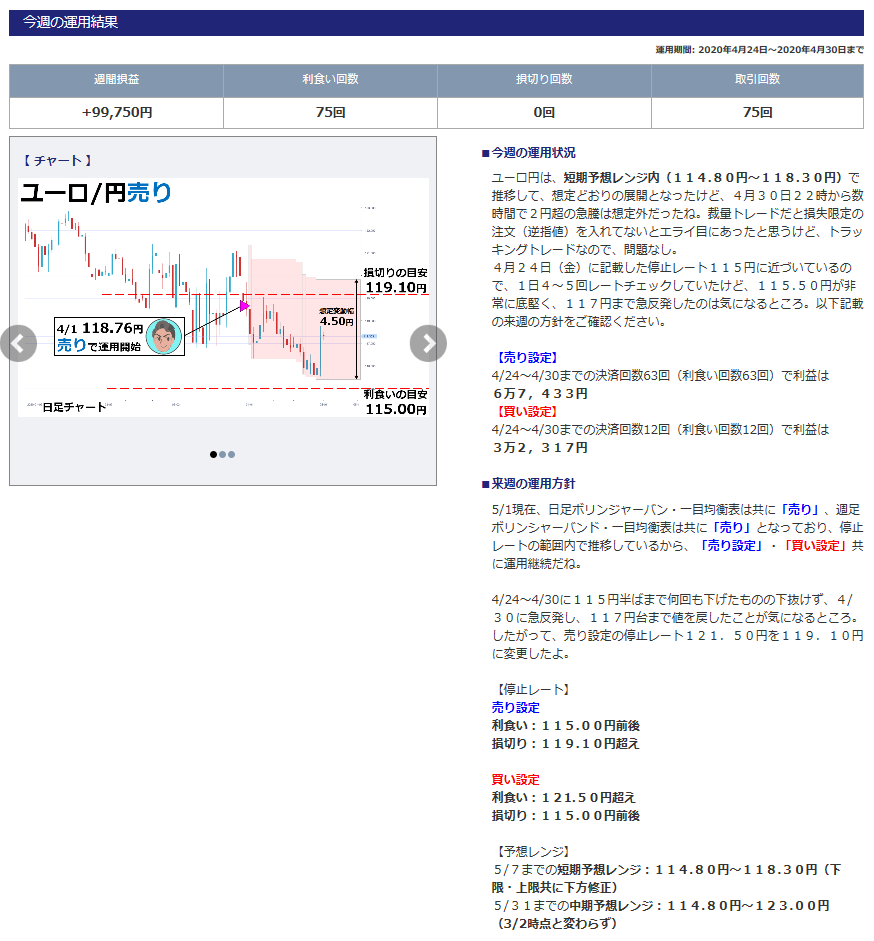
Task: Click the 取引回数 column header
Action: 758,80
